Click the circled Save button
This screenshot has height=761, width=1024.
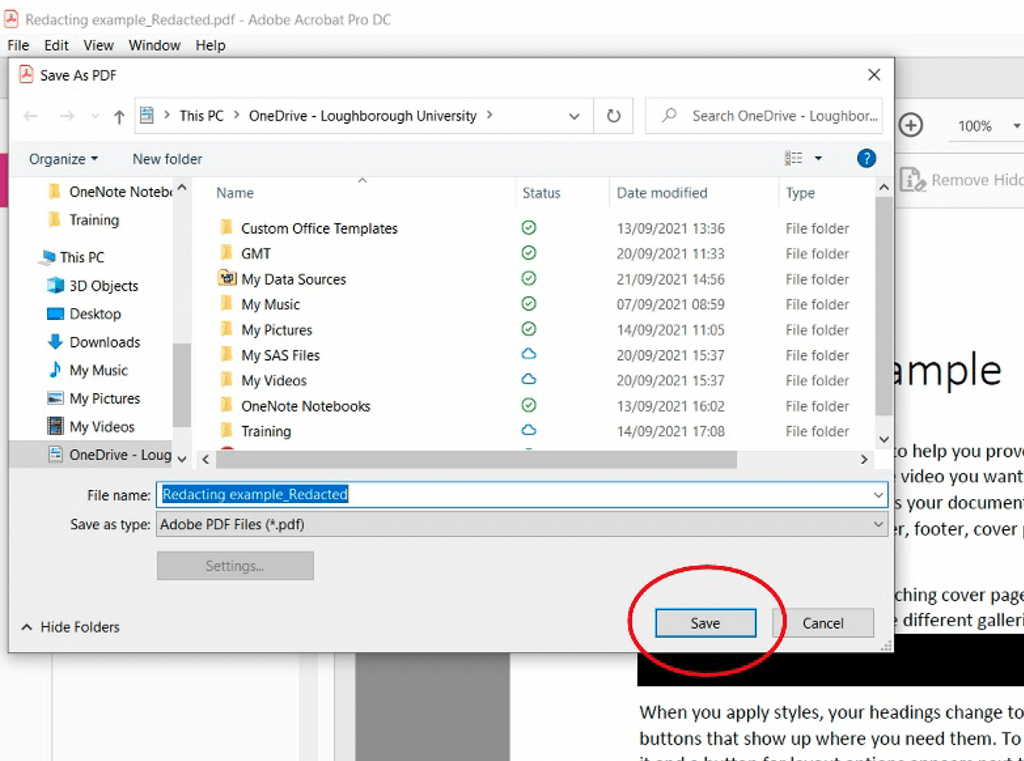click(704, 622)
